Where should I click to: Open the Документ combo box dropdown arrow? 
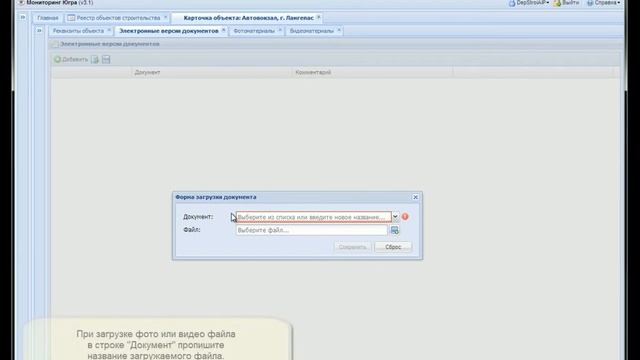click(395, 217)
